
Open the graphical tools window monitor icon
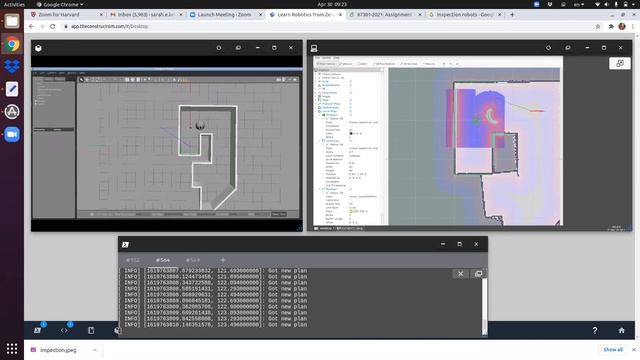point(314,48)
